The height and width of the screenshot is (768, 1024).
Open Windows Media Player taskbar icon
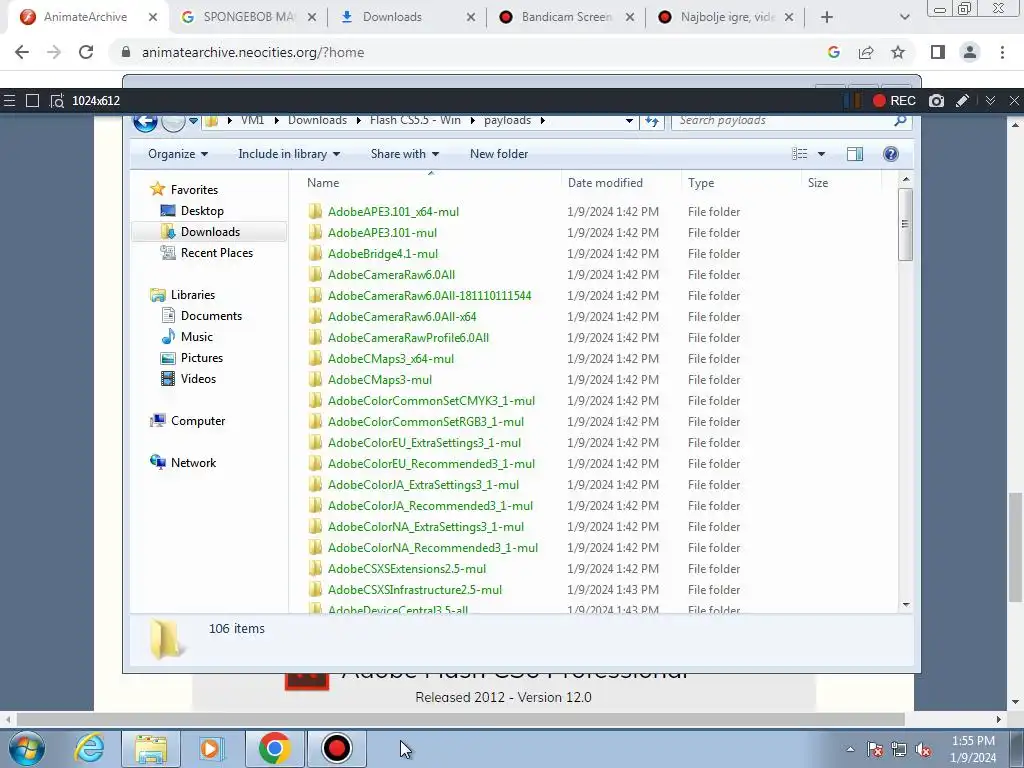coord(211,748)
